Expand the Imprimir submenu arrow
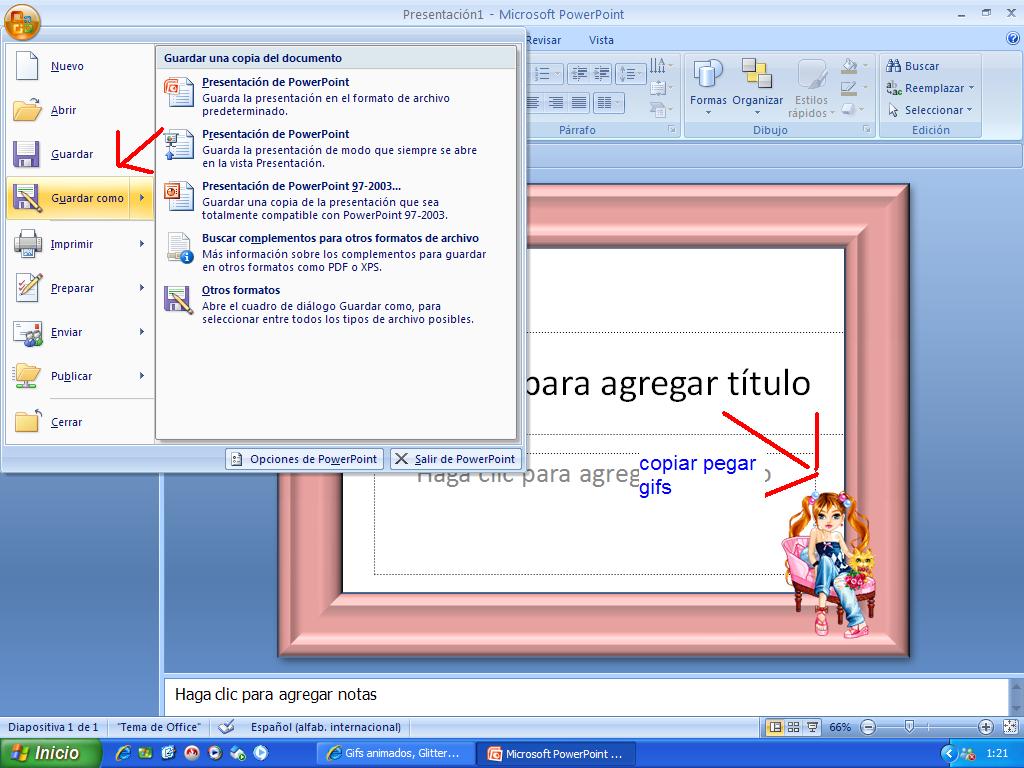Screen dimensions: 1024x768 click(142, 244)
